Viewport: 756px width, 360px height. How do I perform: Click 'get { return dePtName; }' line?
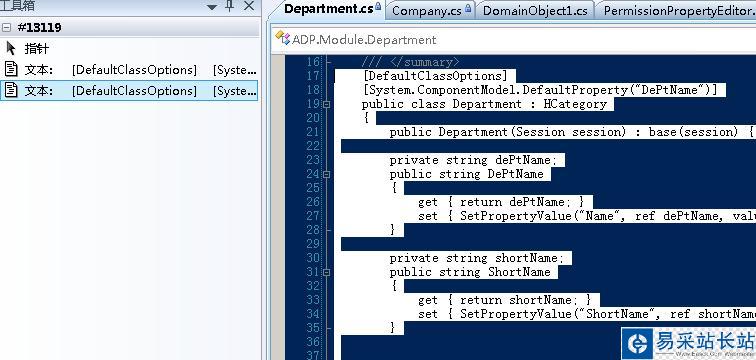pos(501,202)
